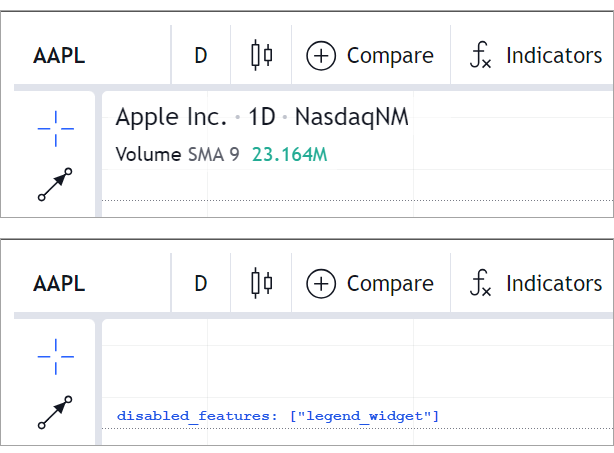The height and width of the screenshot is (453, 614).
Task: Click the AAPL symbol field in the bottom chart
Action: [x=60, y=284]
